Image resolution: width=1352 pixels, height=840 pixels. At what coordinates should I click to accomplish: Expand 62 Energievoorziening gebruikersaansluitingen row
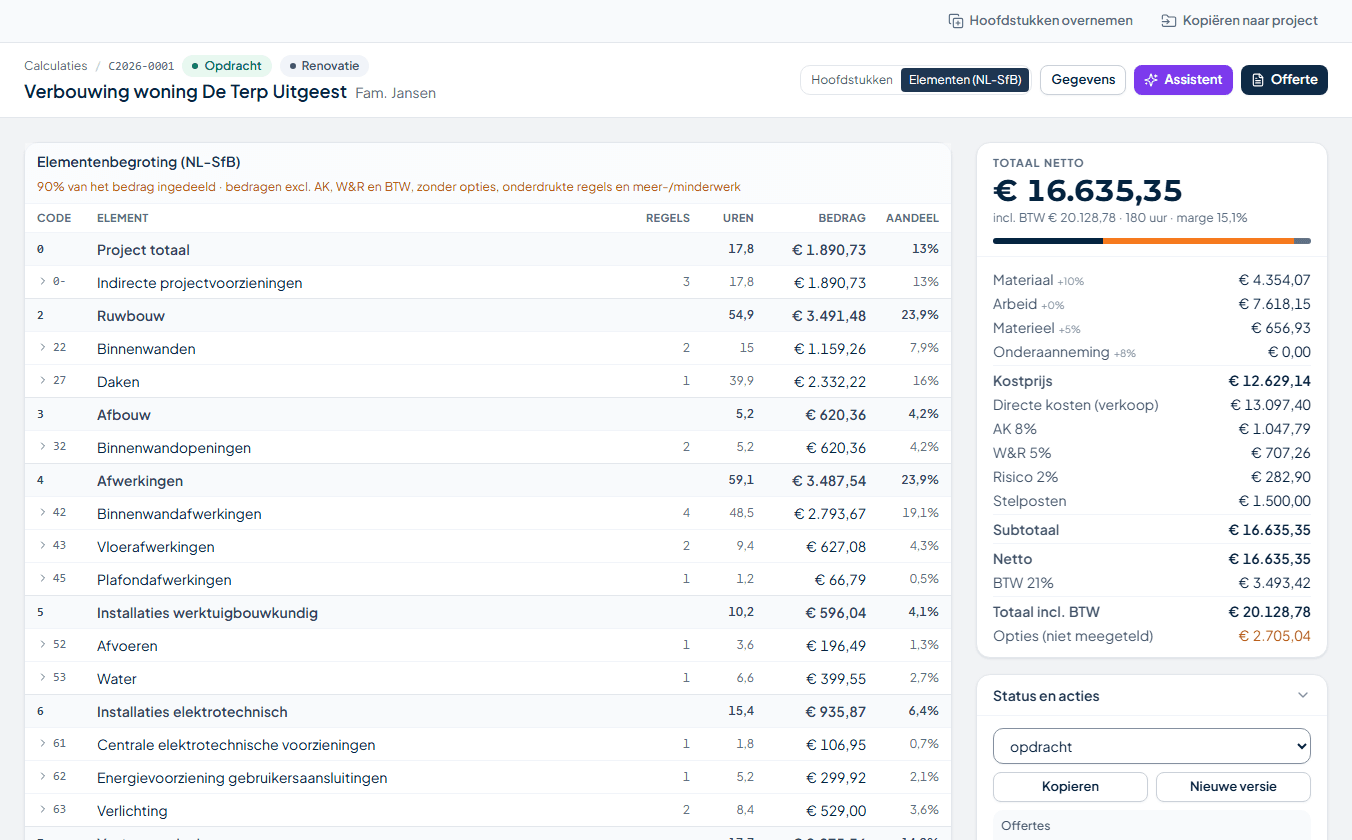pyautogui.click(x=43, y=777)
